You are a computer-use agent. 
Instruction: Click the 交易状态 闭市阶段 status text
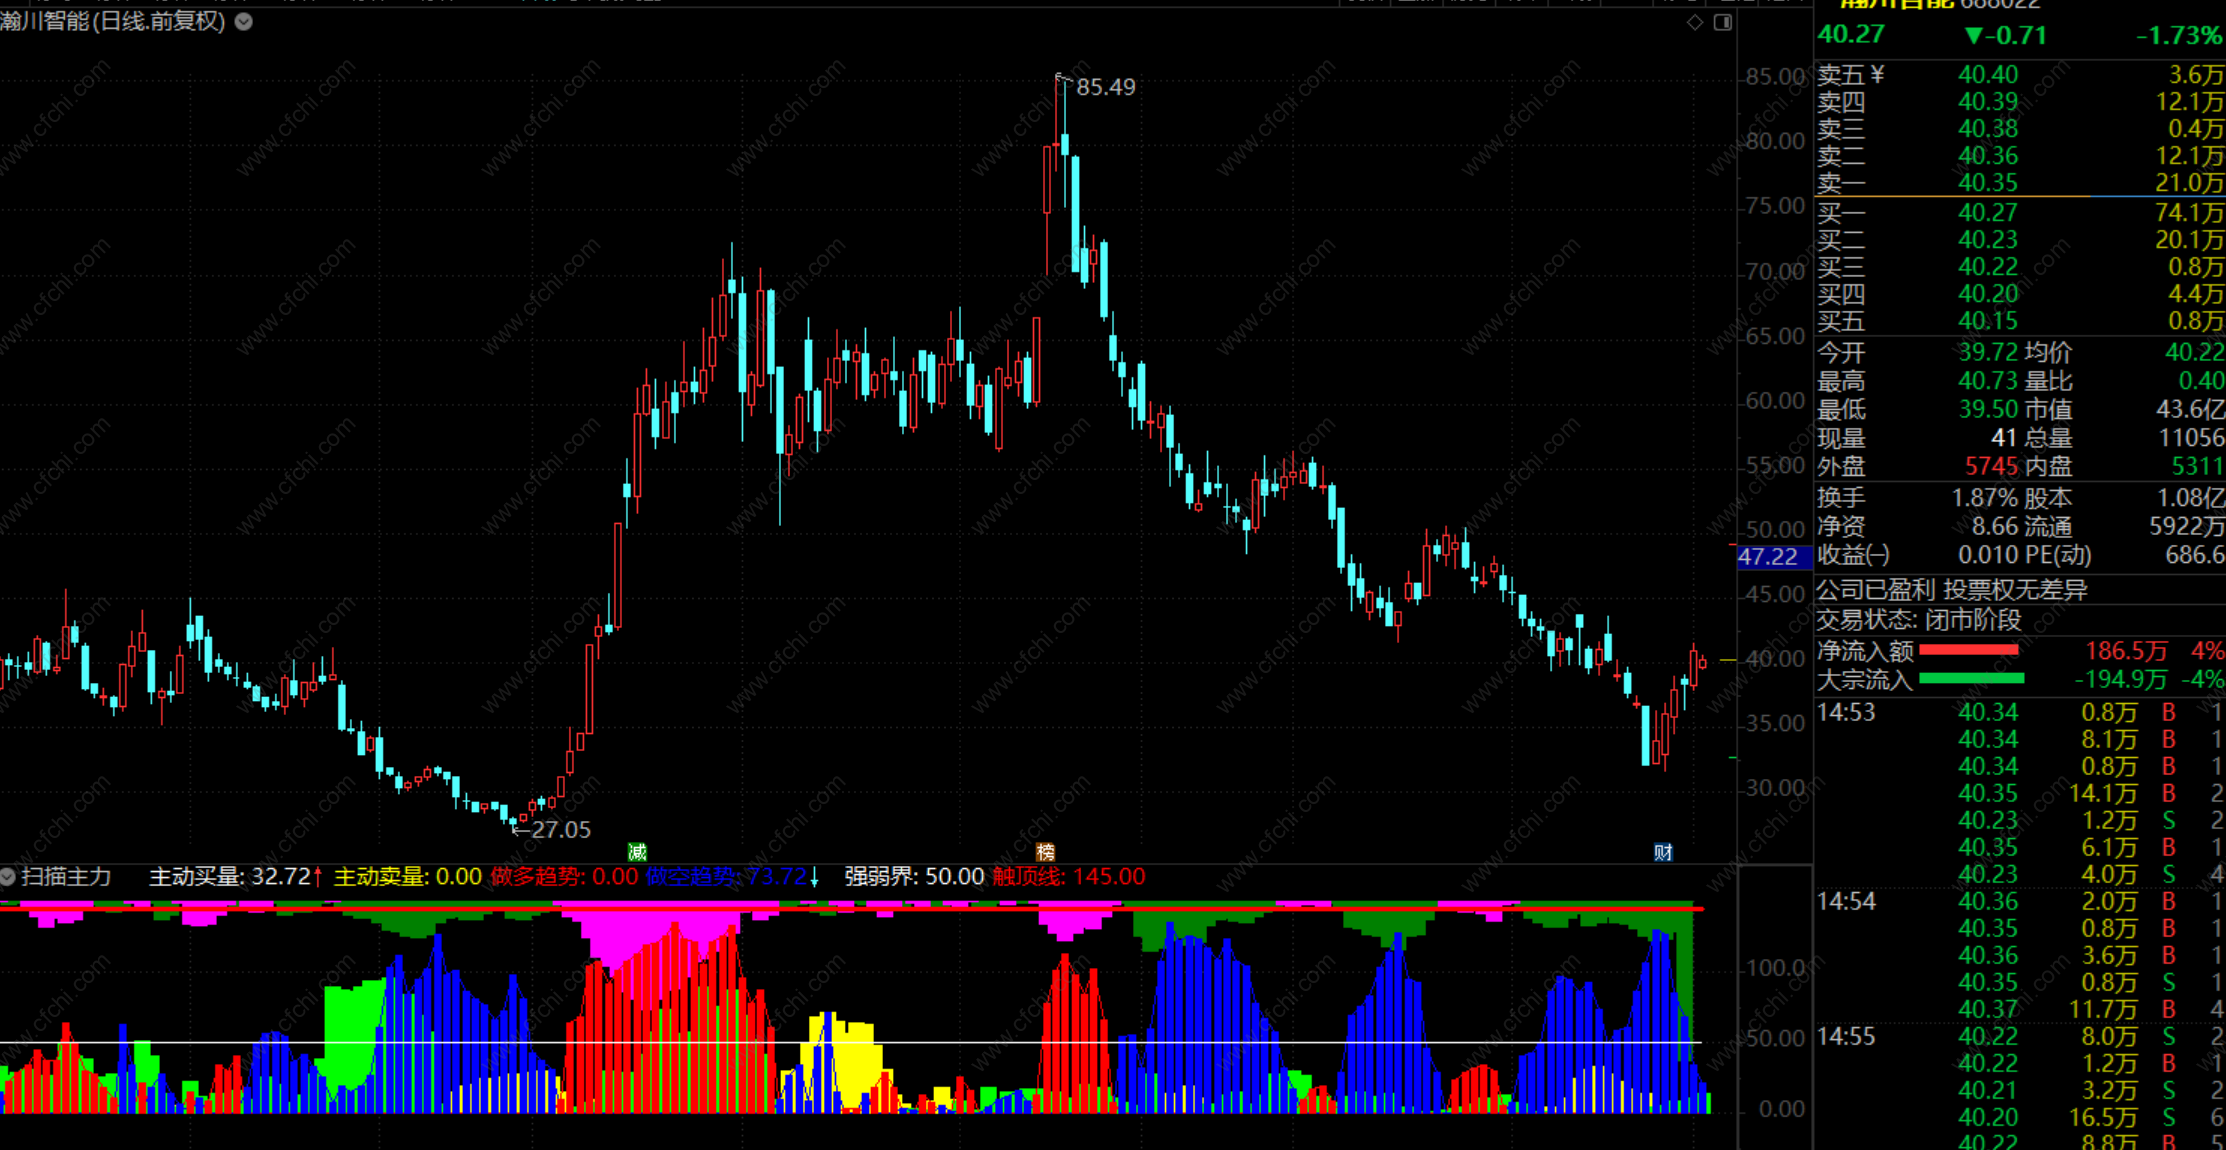coord(1918,620)
